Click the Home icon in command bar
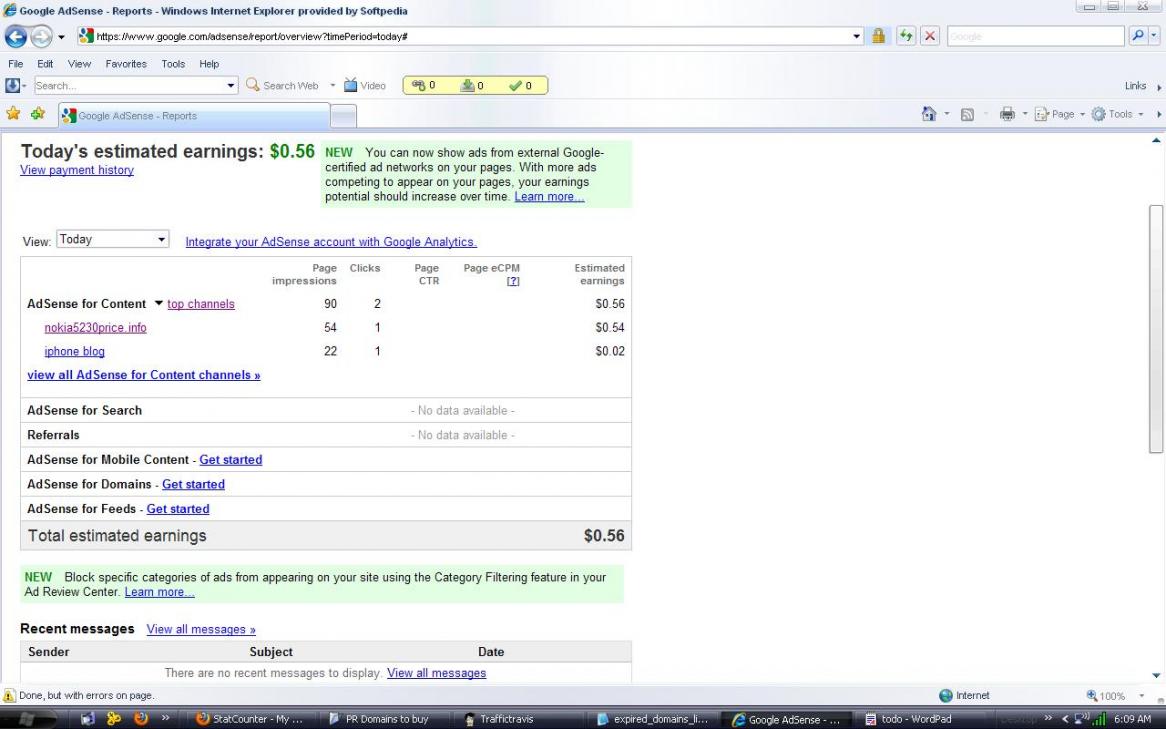 click(x=928, y=114)
